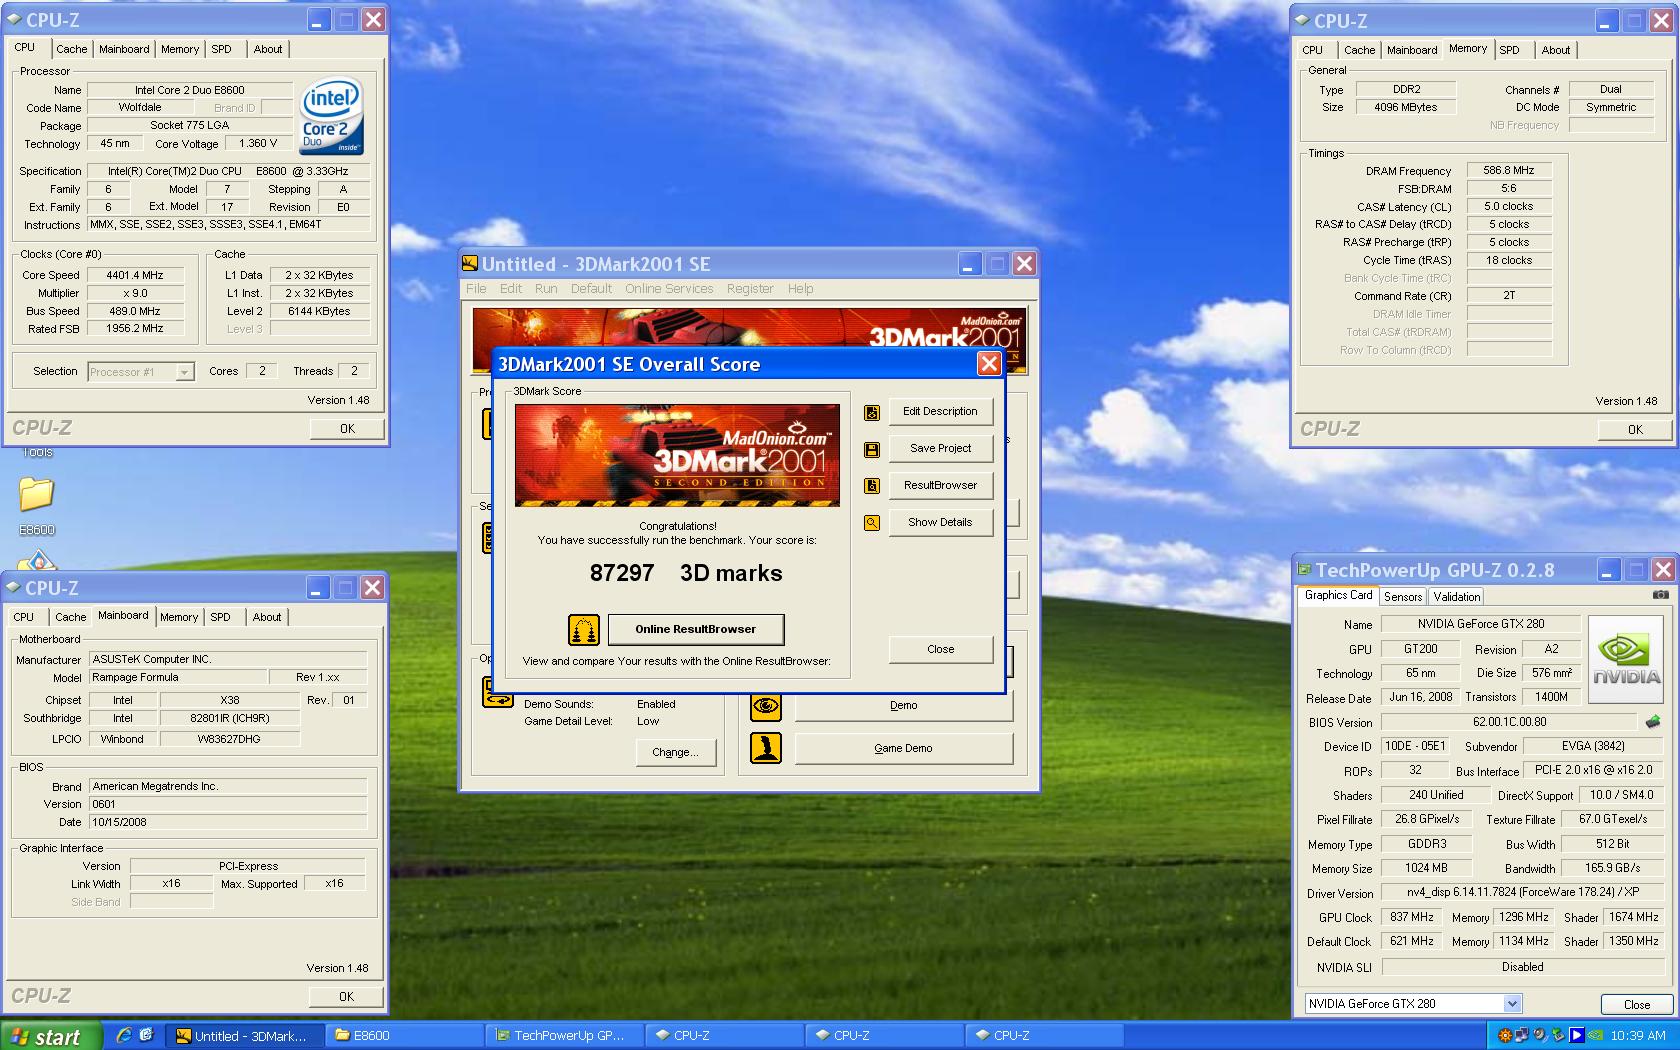Click the Show Details magnifier icon

[872, 523]
